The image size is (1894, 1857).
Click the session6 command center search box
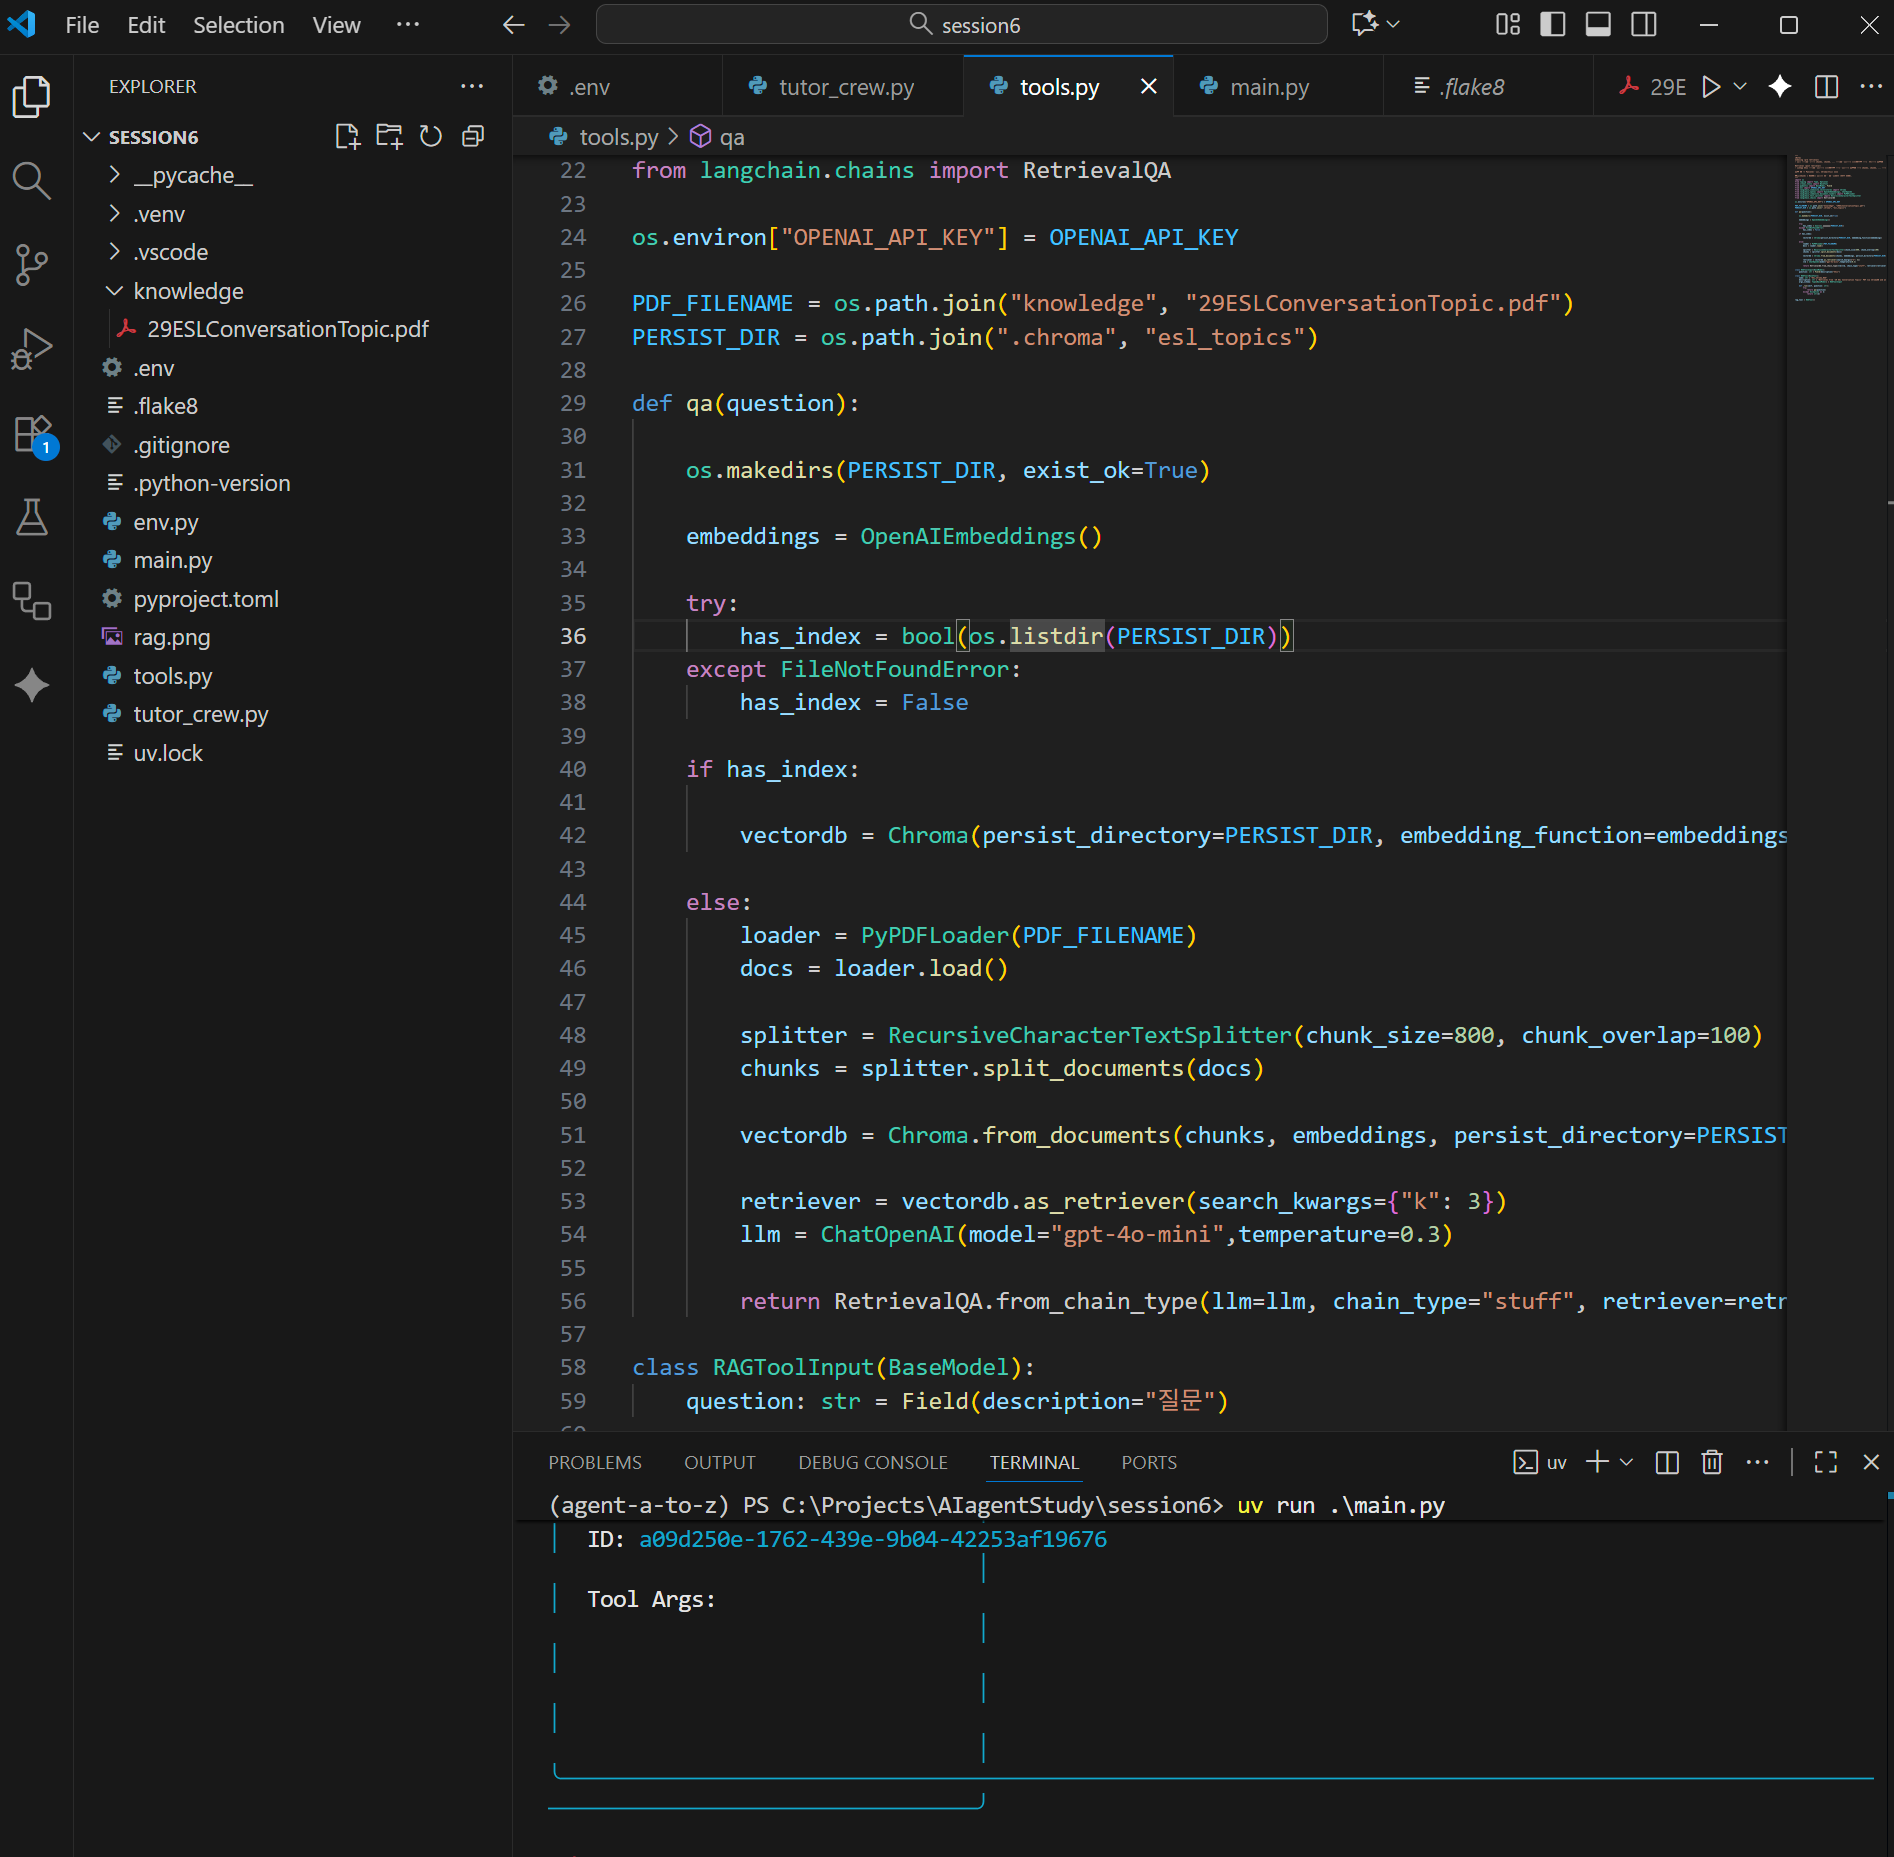(961, 25)
